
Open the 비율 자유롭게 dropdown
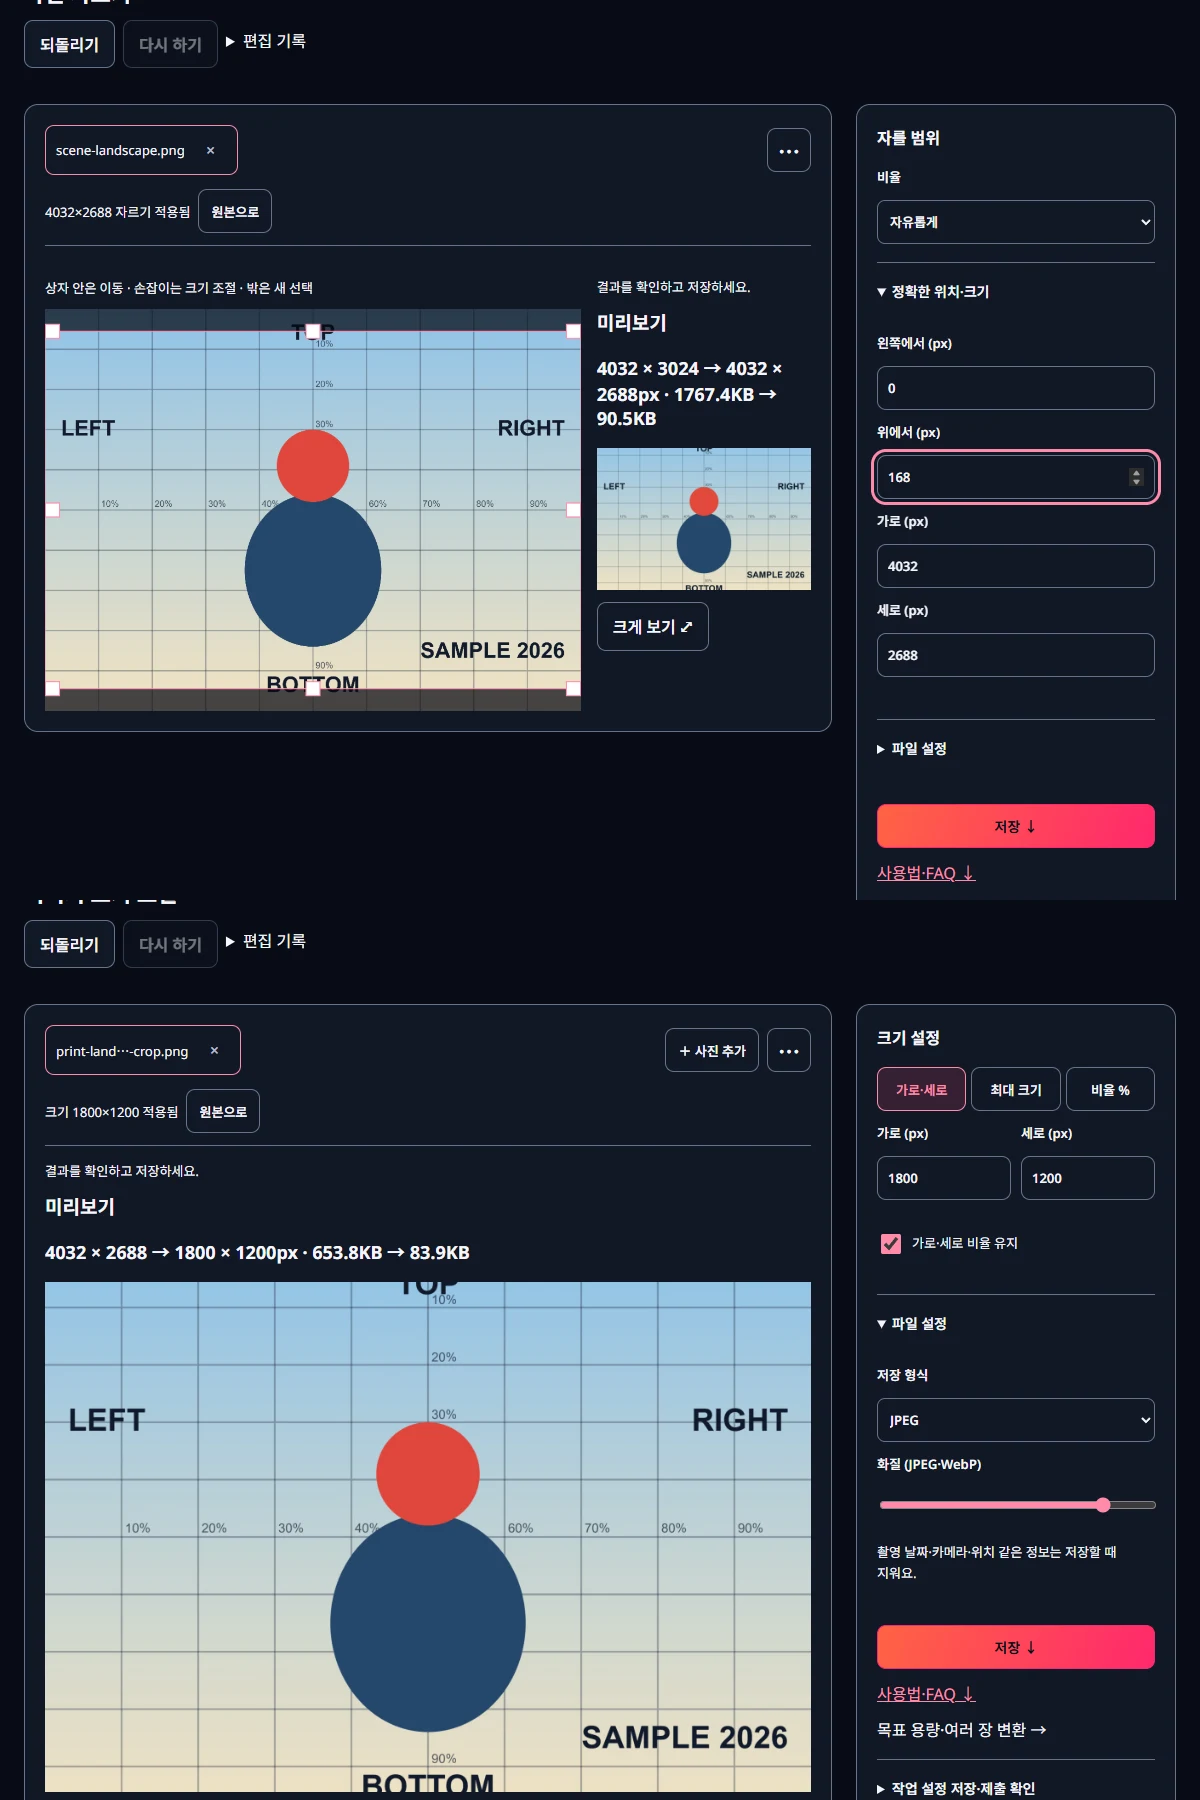click(1016, 222)
